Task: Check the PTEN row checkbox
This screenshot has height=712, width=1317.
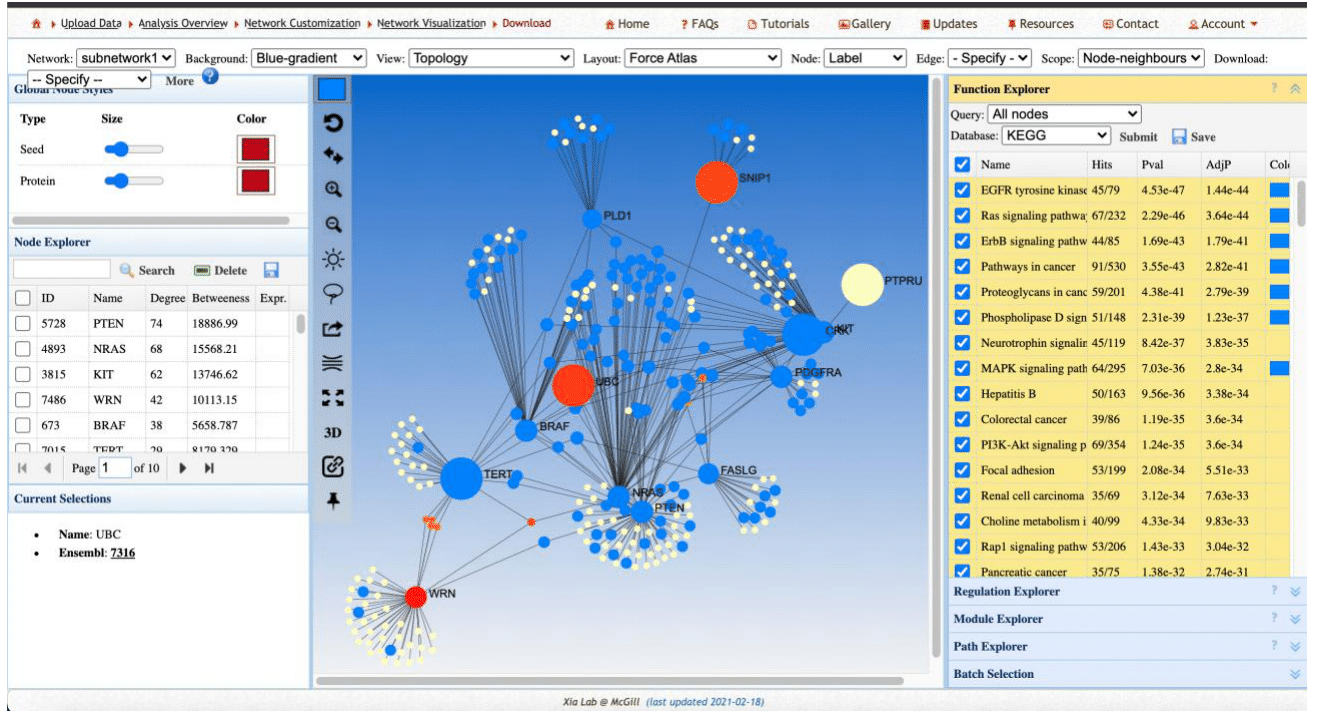Action: pyautogui.click(x=22, y=324)
